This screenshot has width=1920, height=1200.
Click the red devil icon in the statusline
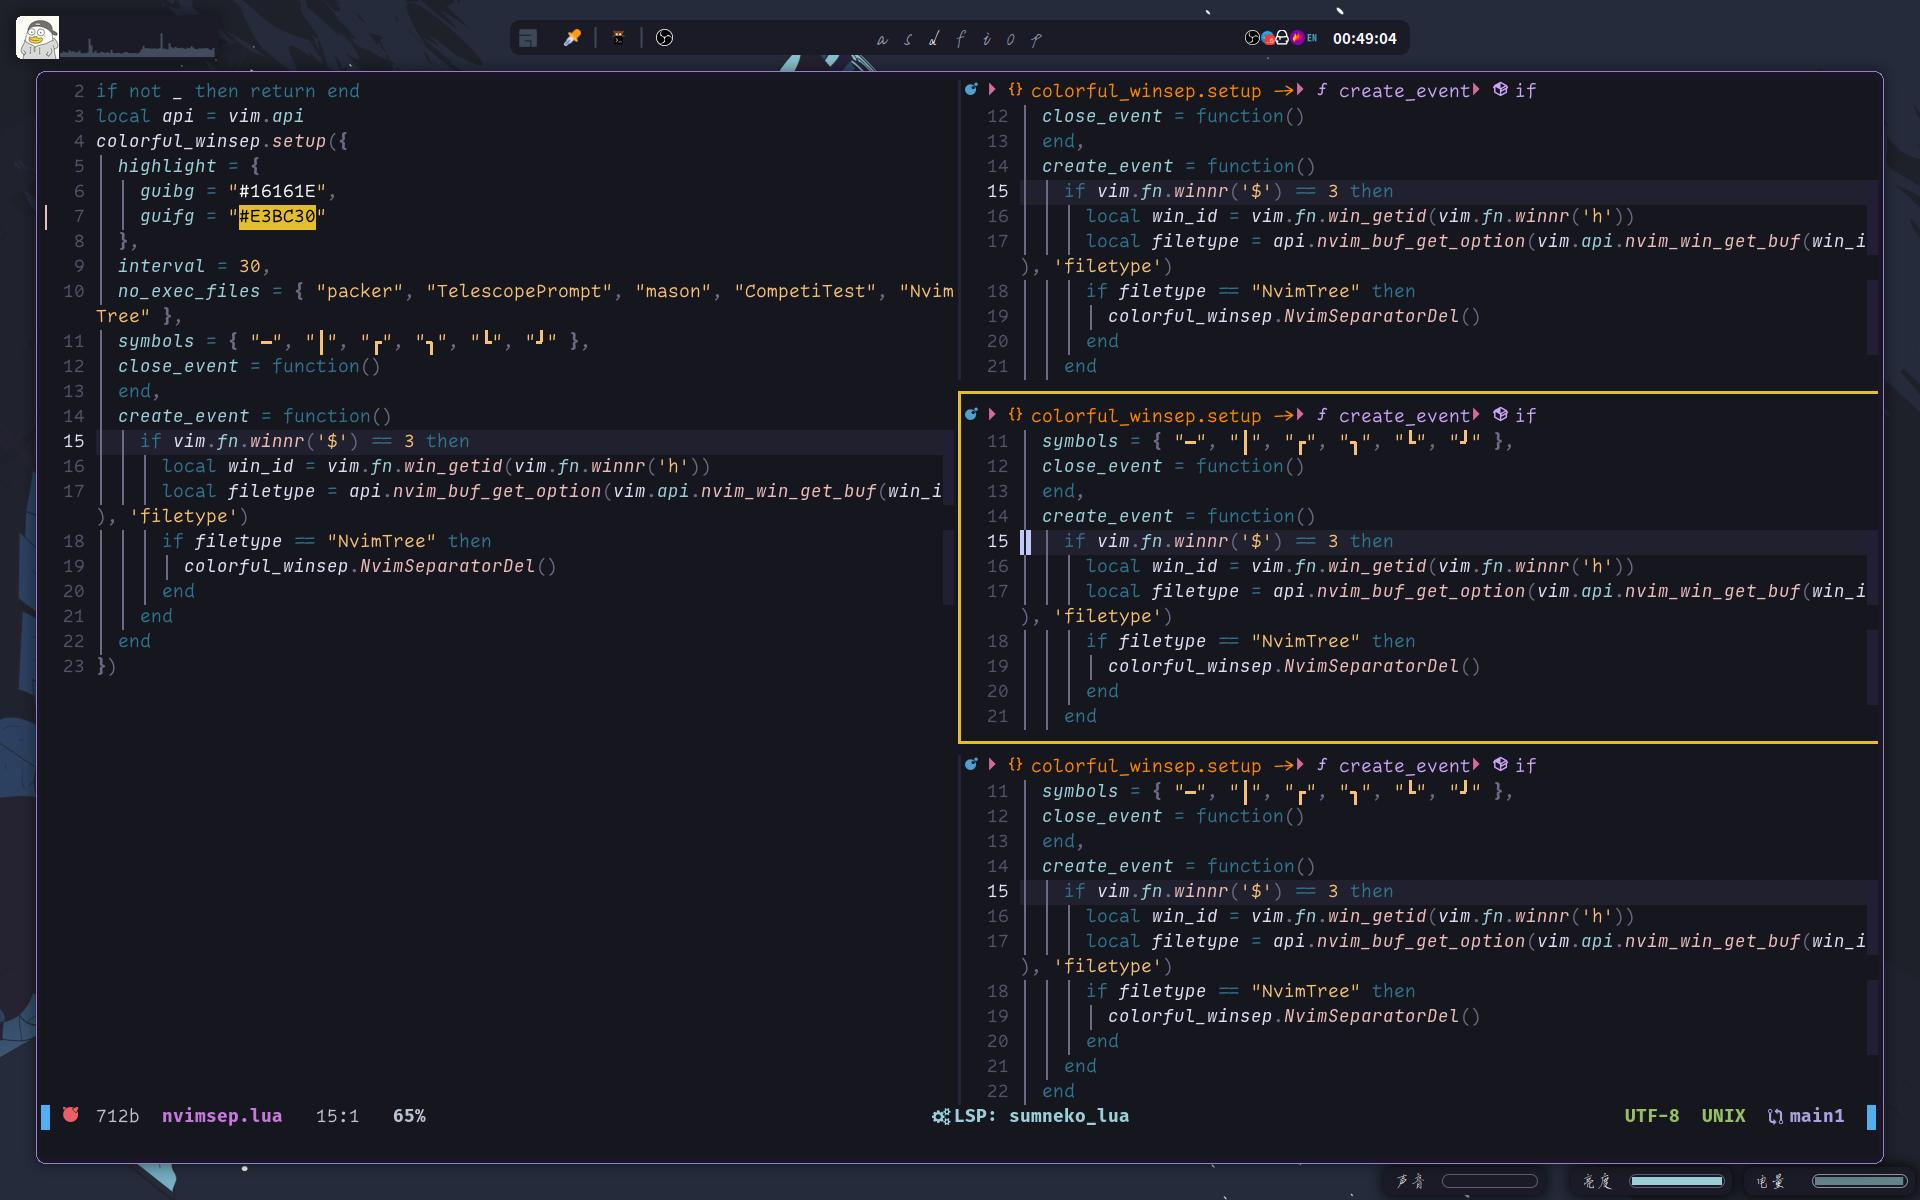71,1115
